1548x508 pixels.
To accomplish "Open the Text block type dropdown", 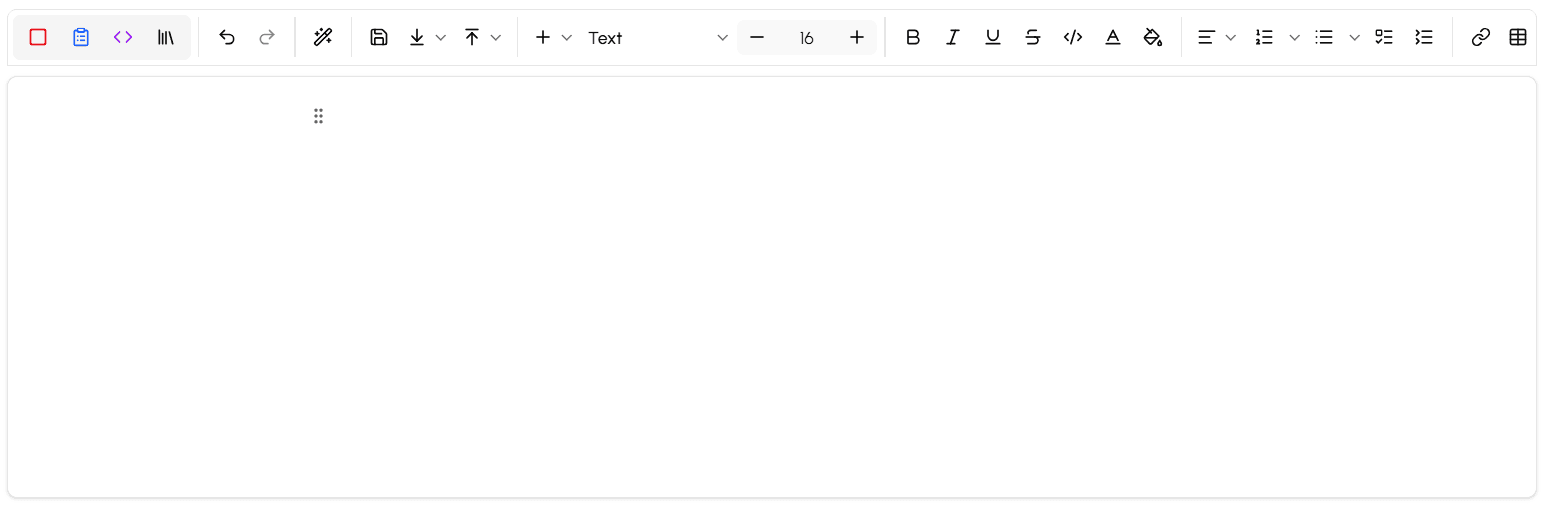I will [x=658, y=37].
